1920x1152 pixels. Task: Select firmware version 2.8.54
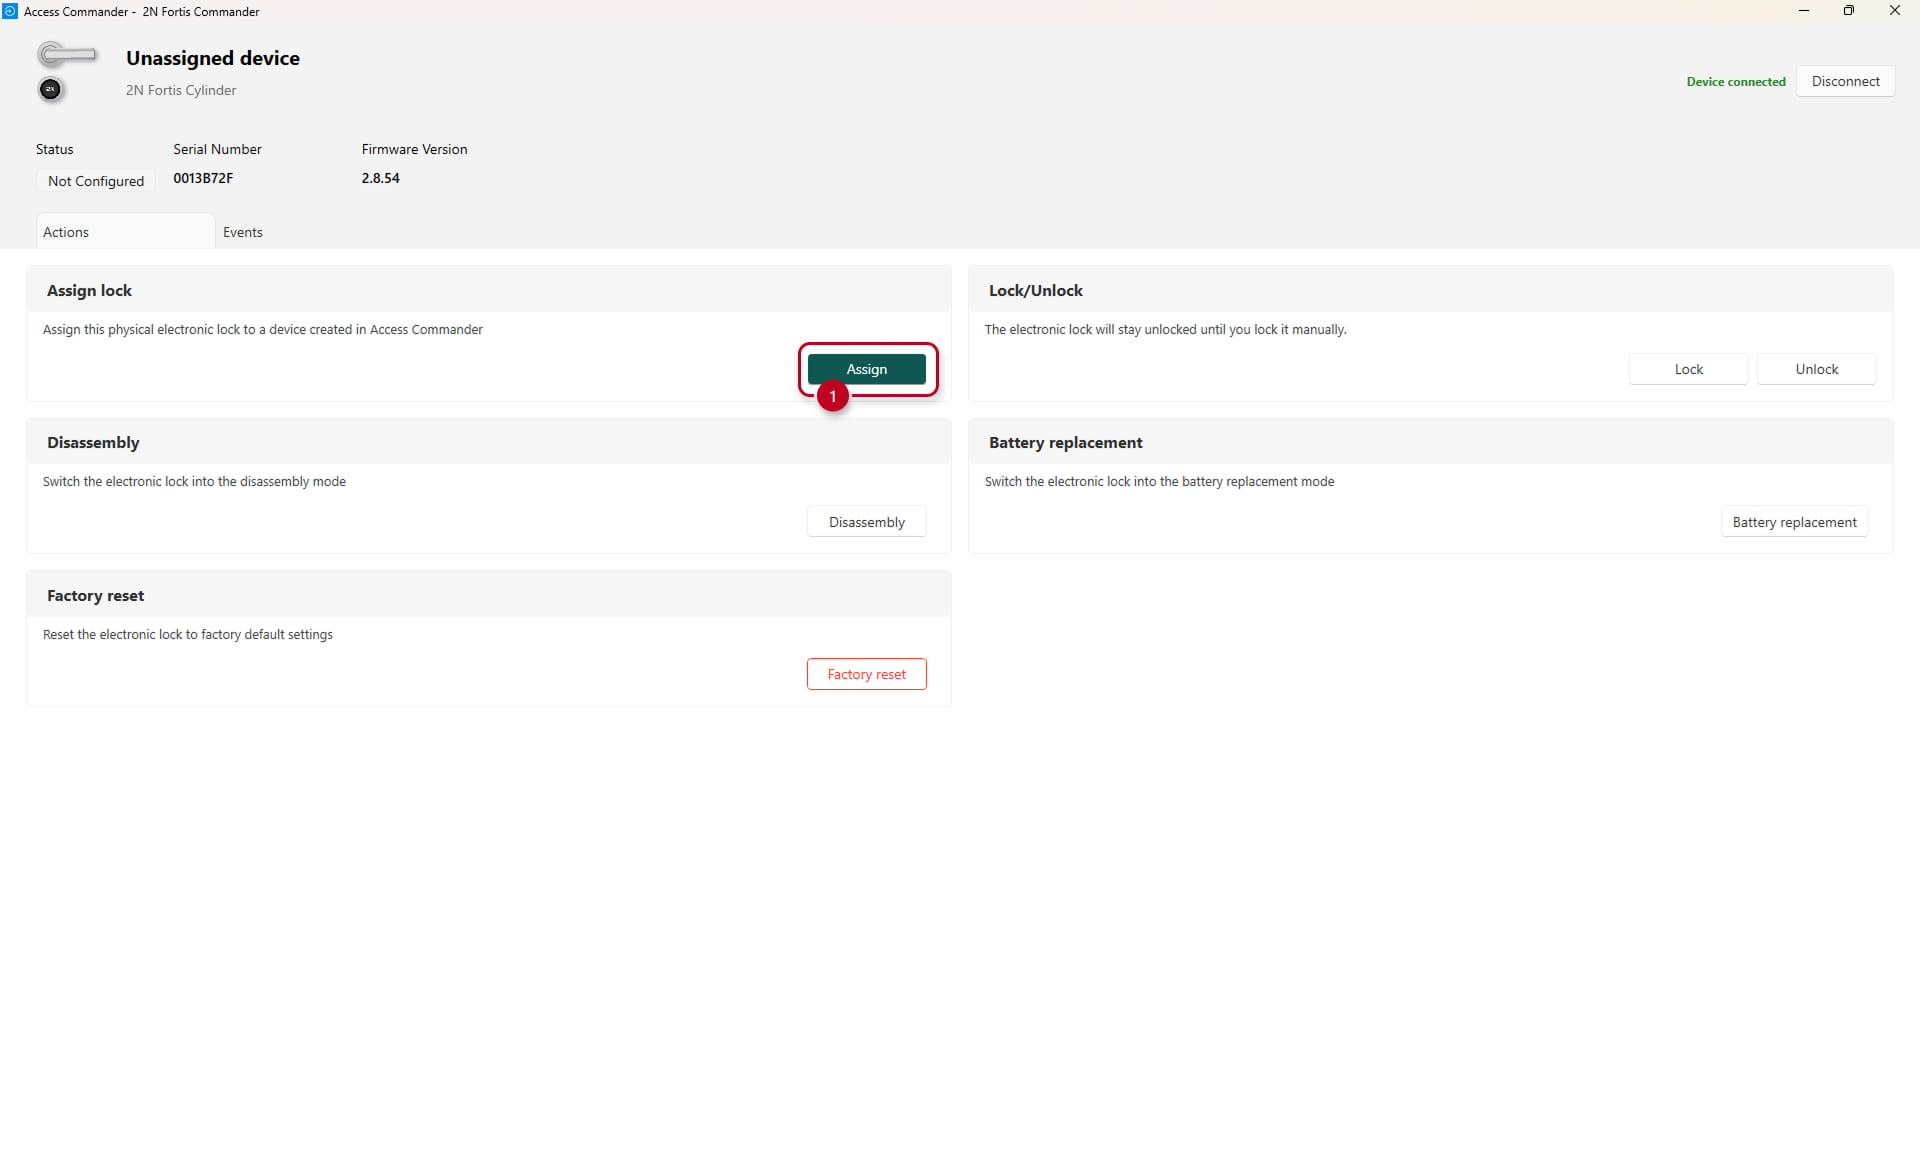pyautogui.click(x=380, y=178)
